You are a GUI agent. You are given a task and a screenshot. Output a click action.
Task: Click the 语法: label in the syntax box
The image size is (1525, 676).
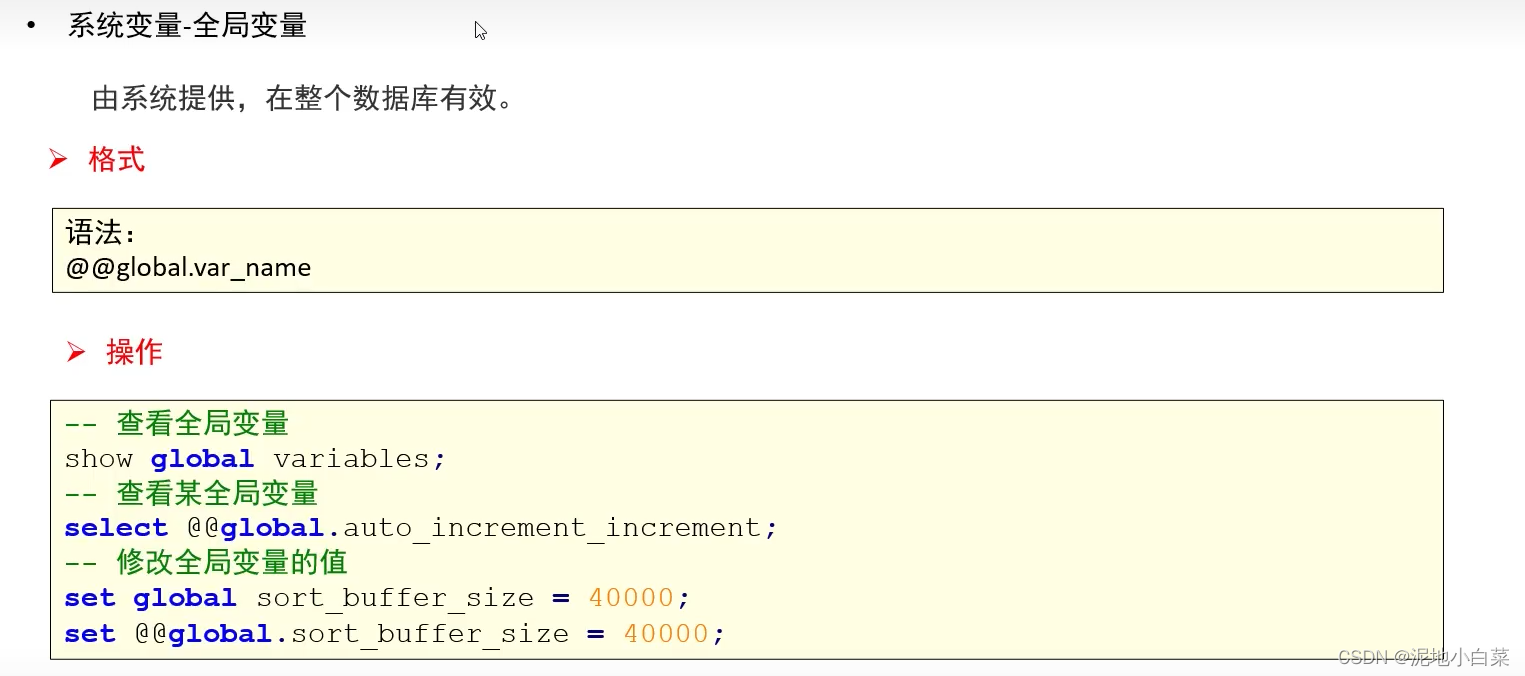[101, 233]
